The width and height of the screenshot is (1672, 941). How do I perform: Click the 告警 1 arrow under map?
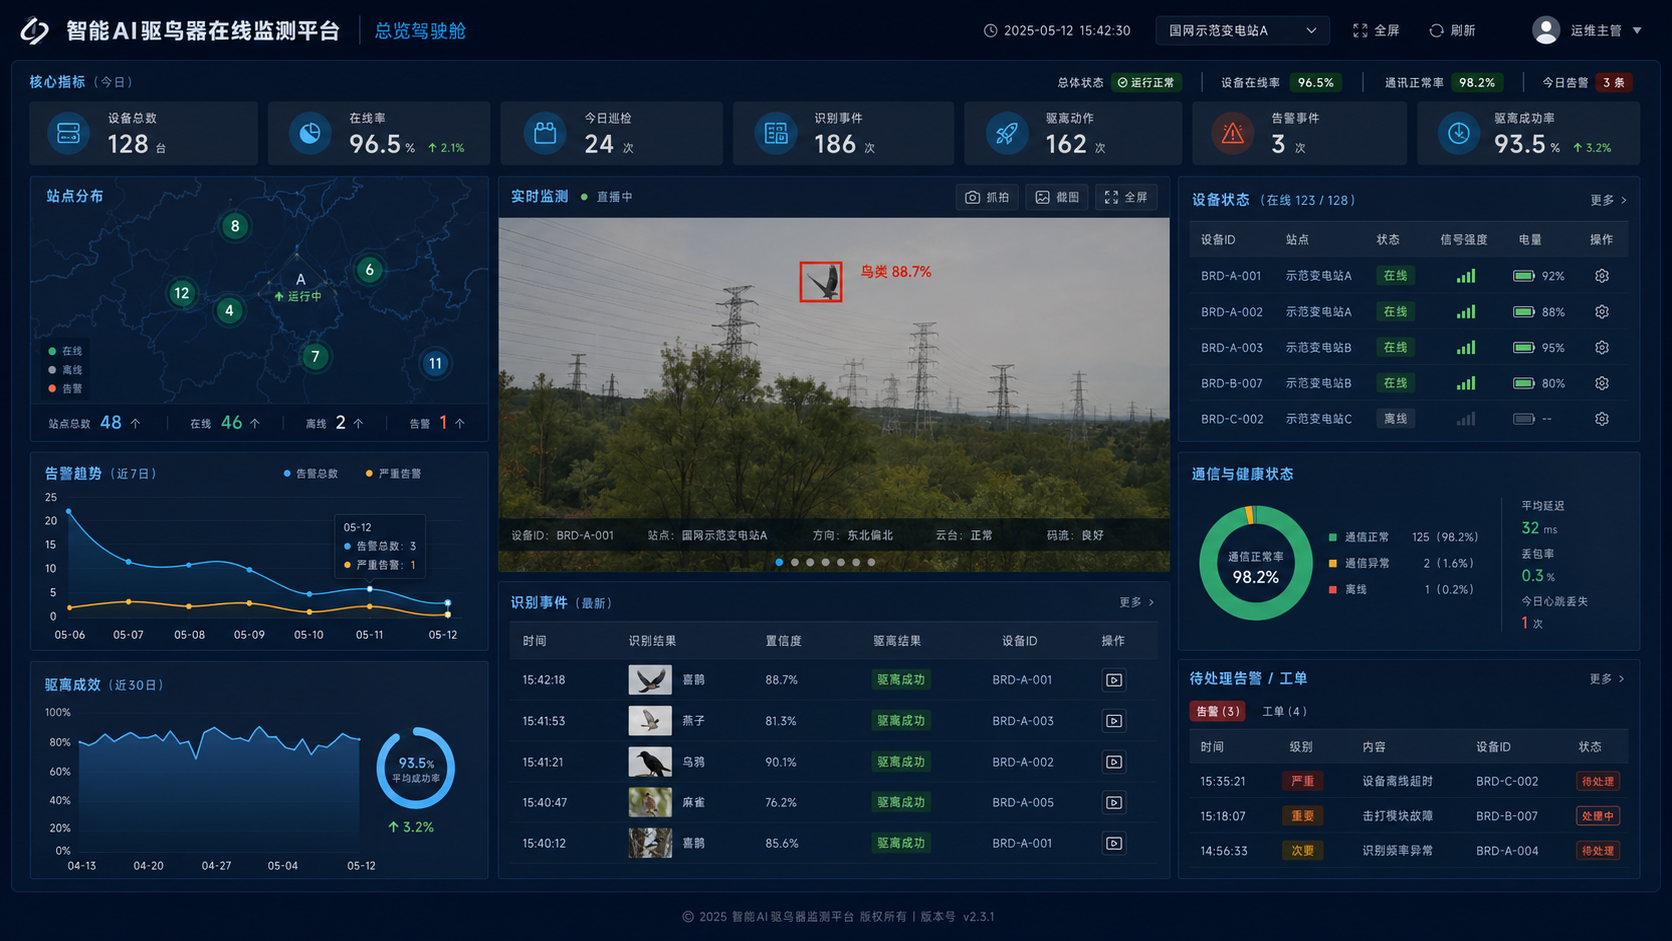coord(460,424)
